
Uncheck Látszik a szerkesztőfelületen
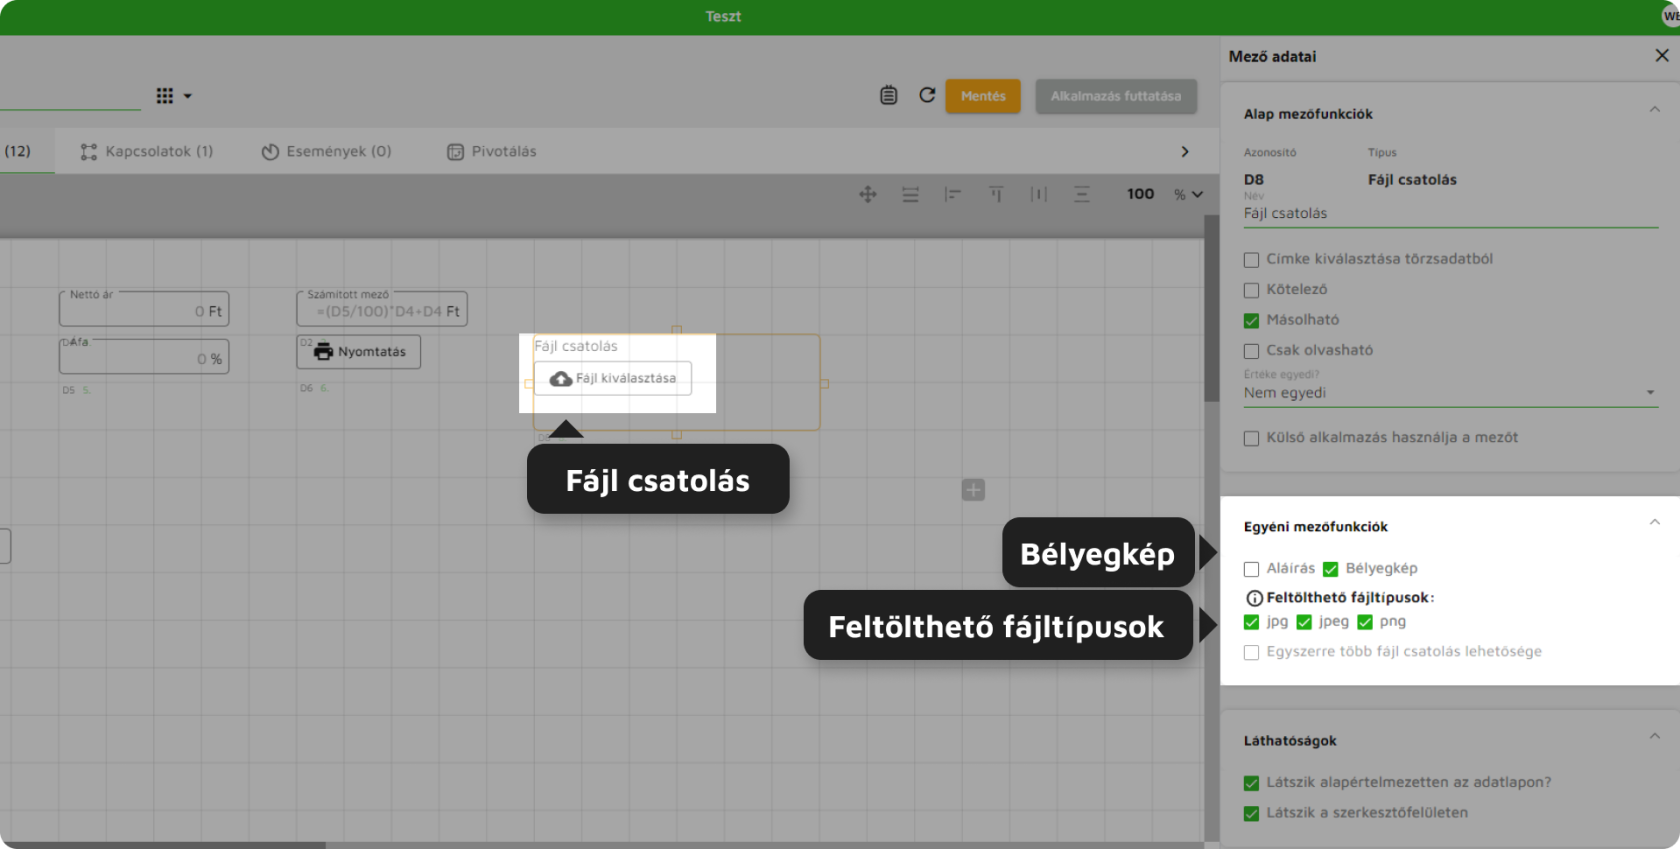pos(1251,814)
